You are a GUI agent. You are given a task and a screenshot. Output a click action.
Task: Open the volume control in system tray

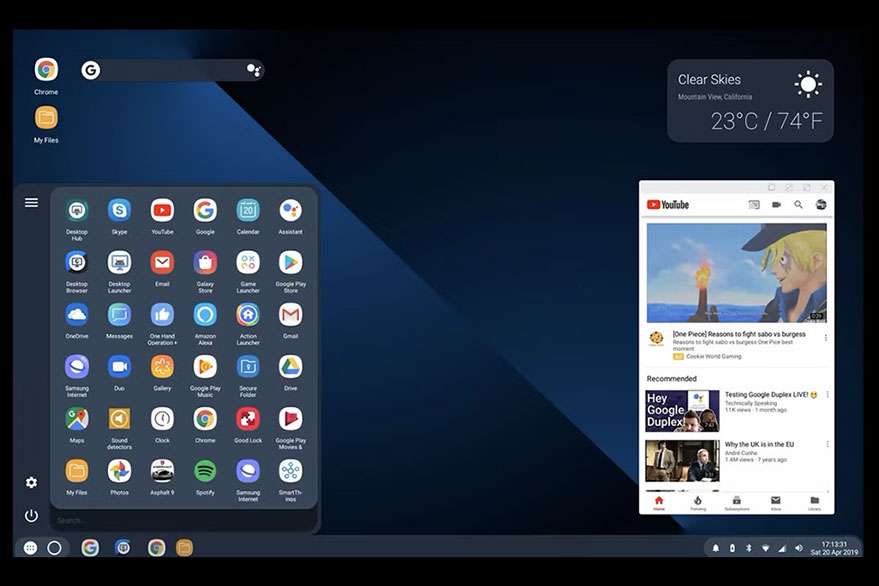pos(799,548)
